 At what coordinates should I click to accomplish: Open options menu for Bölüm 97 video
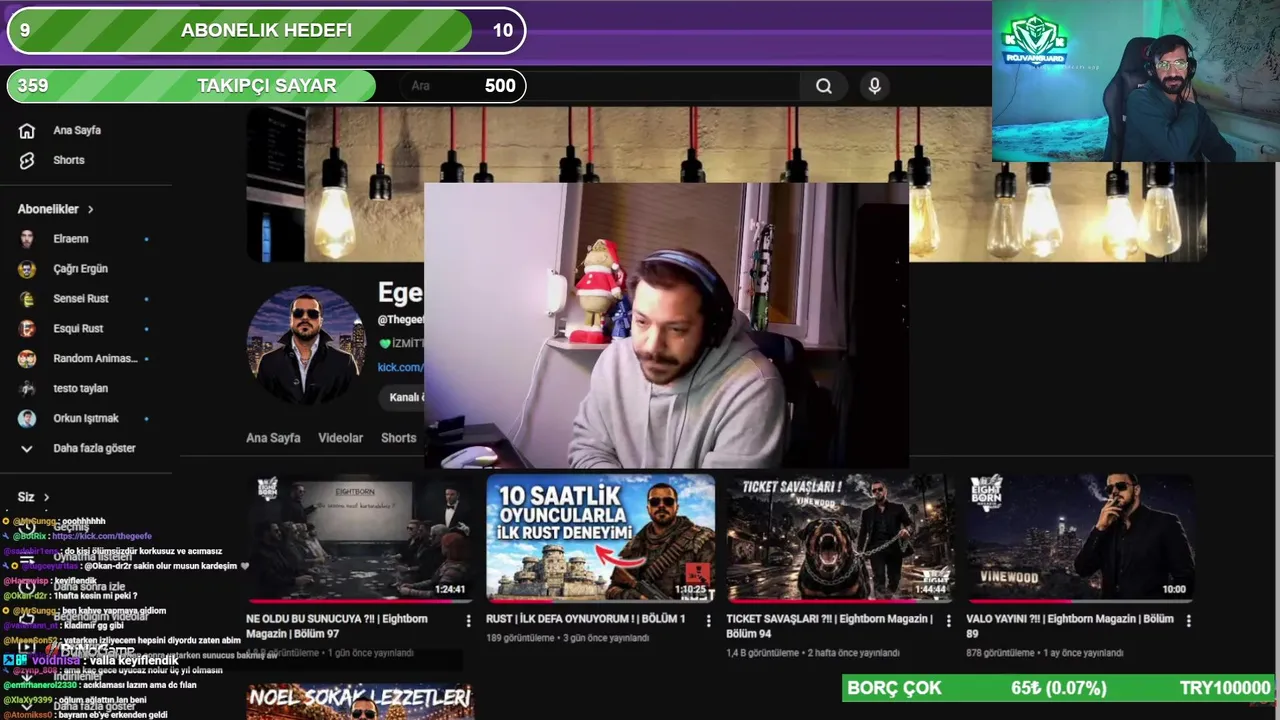(x=468, y=621)
